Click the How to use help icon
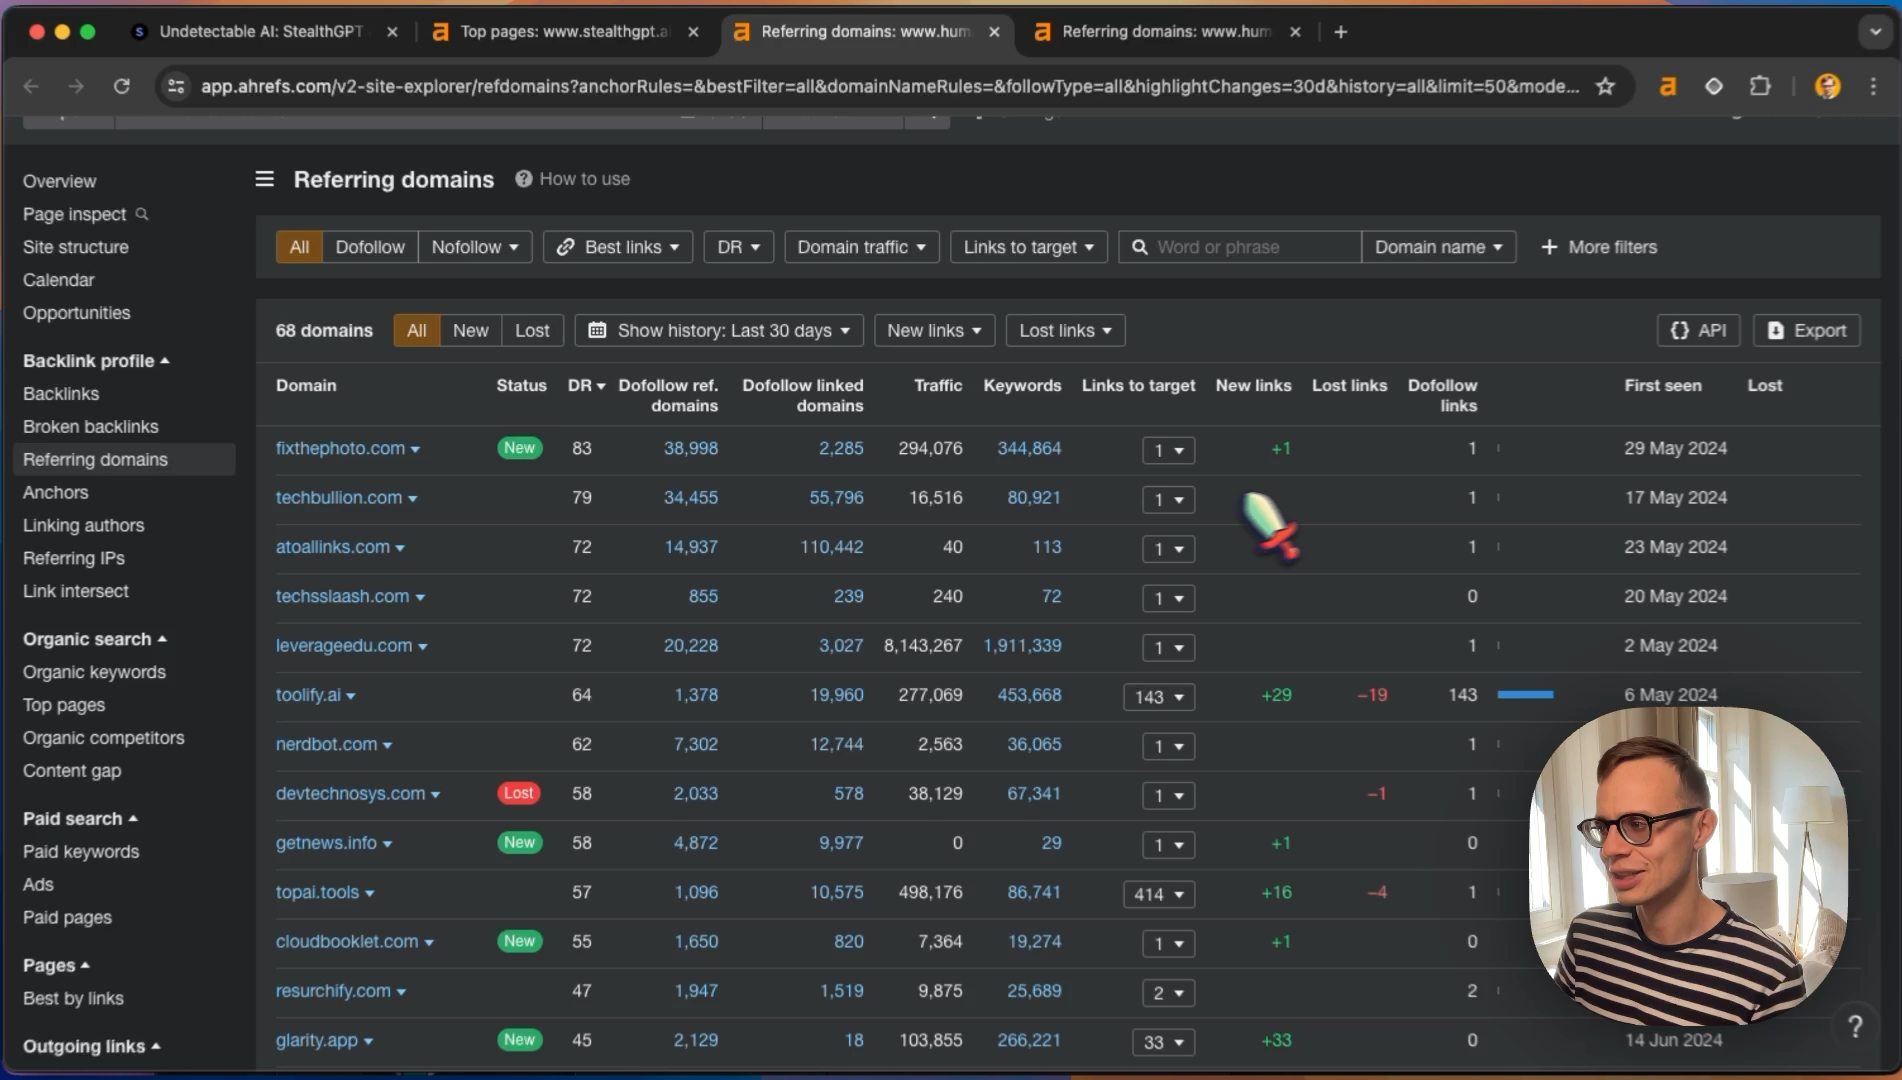The height and width of the screenshot is (1080, 1902). coord(523,179)
